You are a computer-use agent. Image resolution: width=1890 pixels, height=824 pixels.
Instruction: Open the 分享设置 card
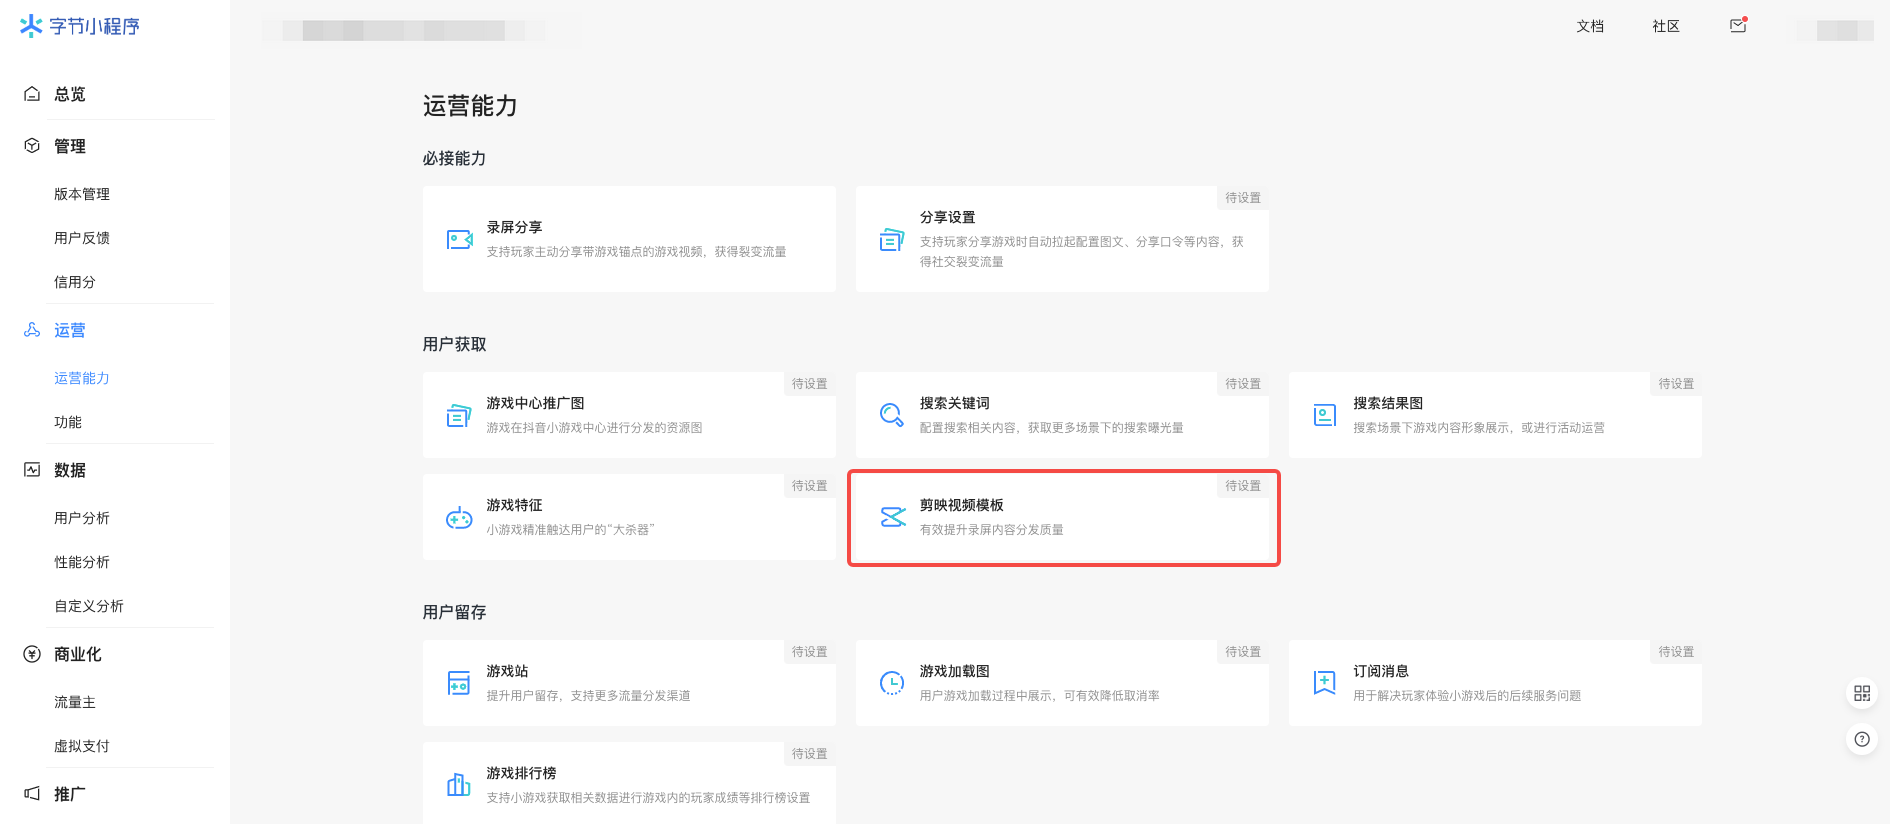coord(1061,239)
